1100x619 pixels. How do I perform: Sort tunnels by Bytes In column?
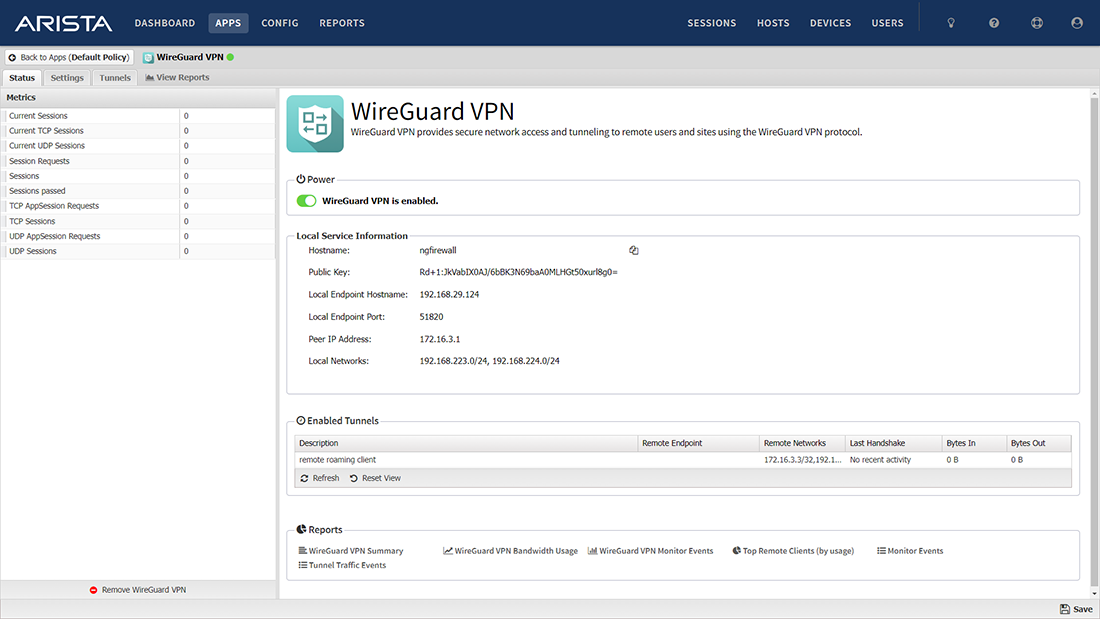pos(974,444)
